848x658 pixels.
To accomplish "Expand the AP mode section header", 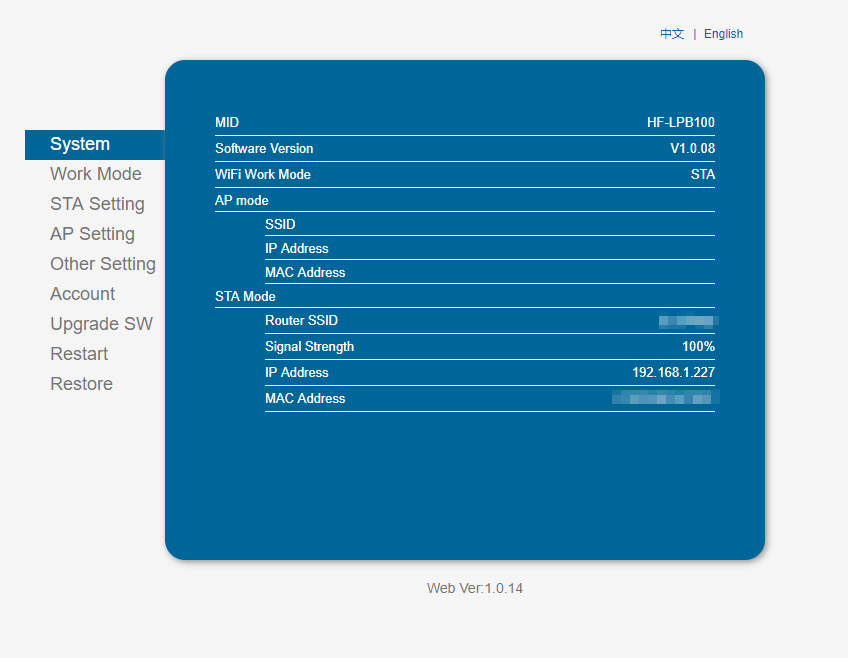I will [465, 200].
